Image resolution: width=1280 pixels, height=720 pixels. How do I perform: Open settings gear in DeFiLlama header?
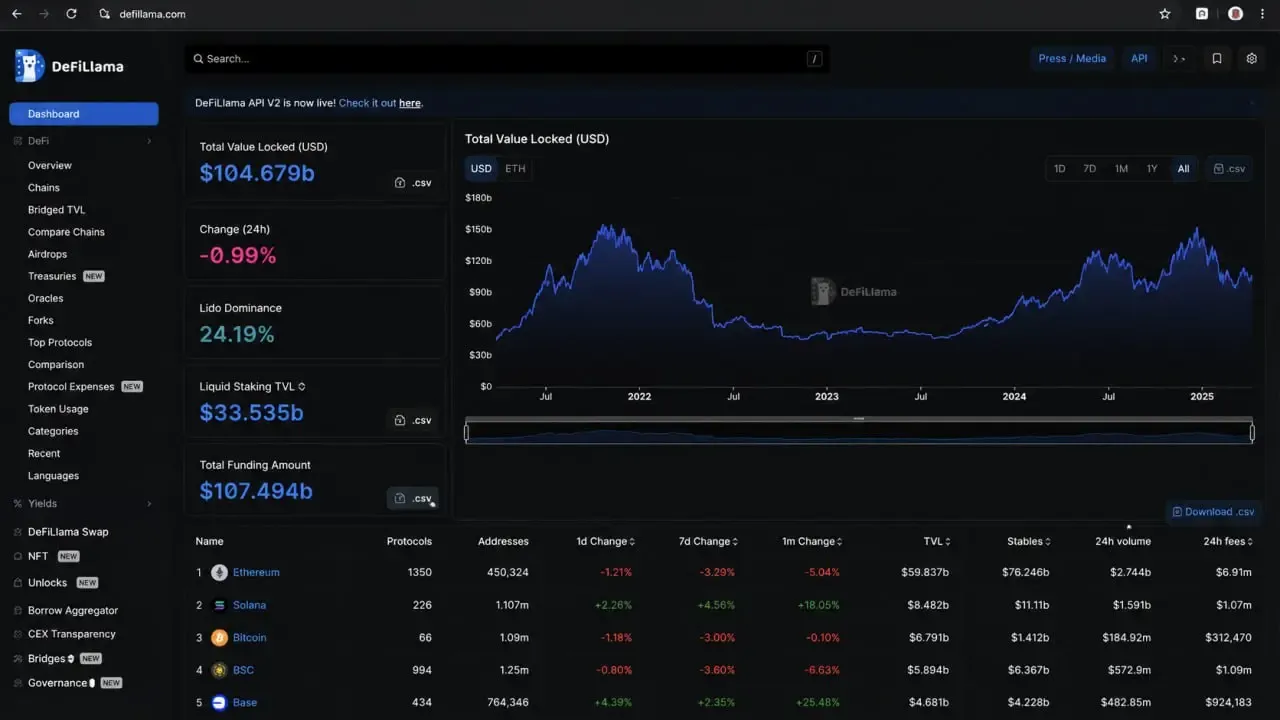coord(1251,59)
